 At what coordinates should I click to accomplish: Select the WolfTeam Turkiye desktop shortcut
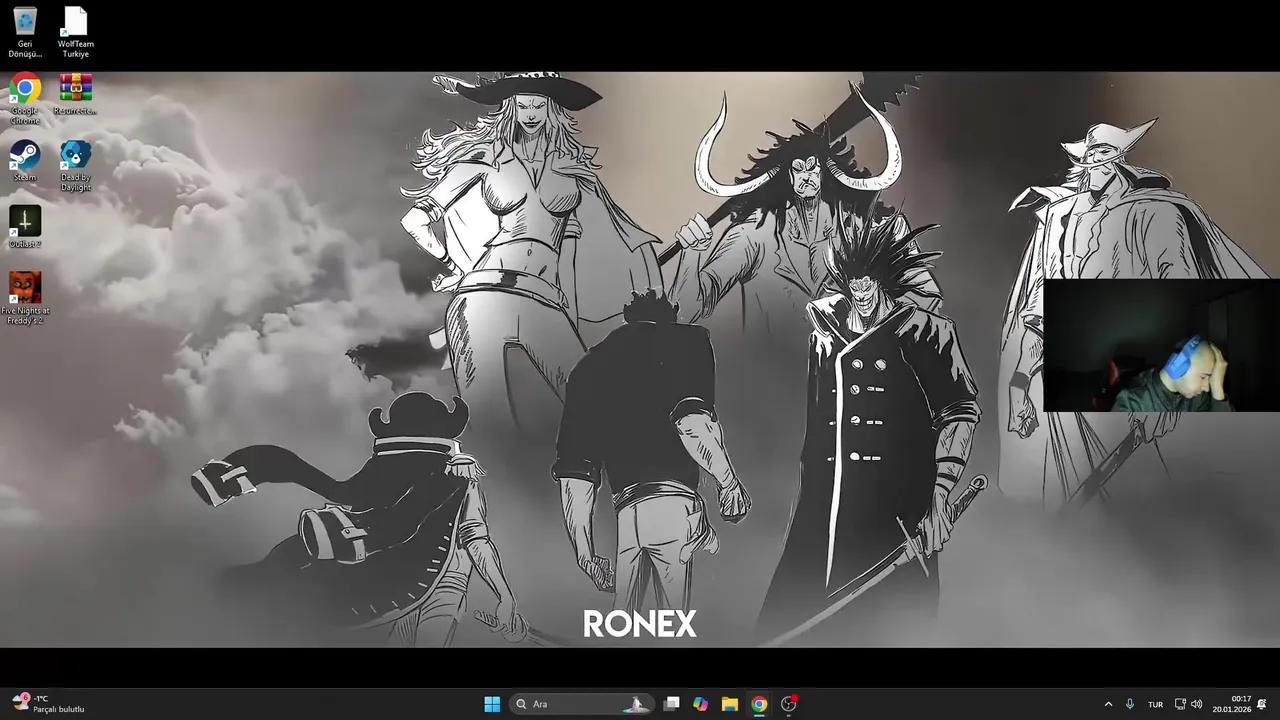point(75,32)
